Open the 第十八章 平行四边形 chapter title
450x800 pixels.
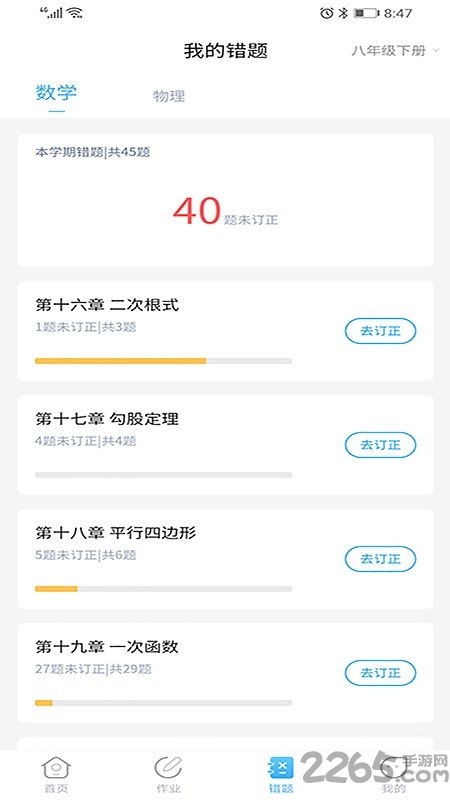[116, 533]
